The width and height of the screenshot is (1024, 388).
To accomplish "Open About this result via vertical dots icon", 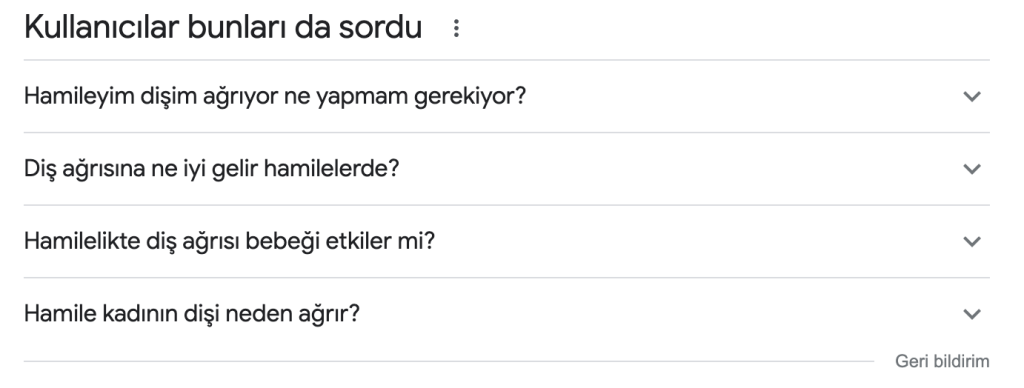I will tap(456, 28).
